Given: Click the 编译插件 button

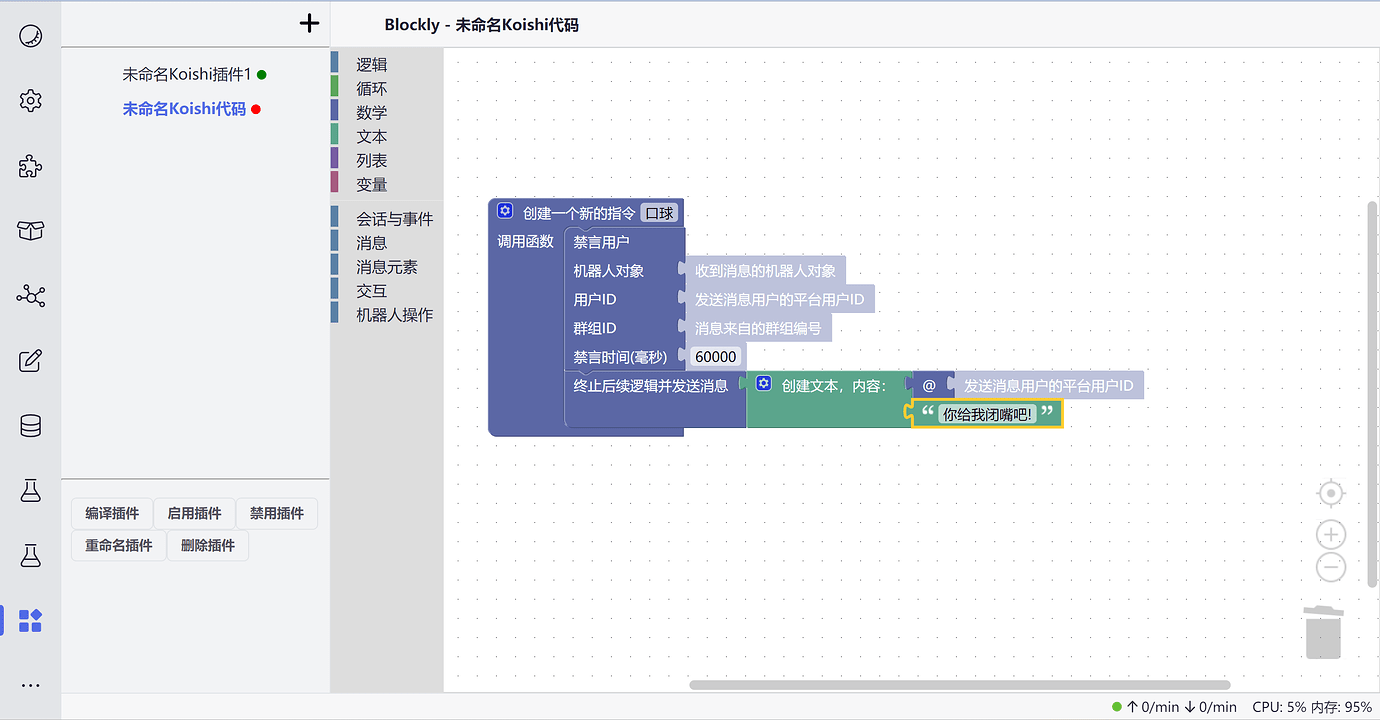Looking at the screenshot, I should tap(112, 513).
